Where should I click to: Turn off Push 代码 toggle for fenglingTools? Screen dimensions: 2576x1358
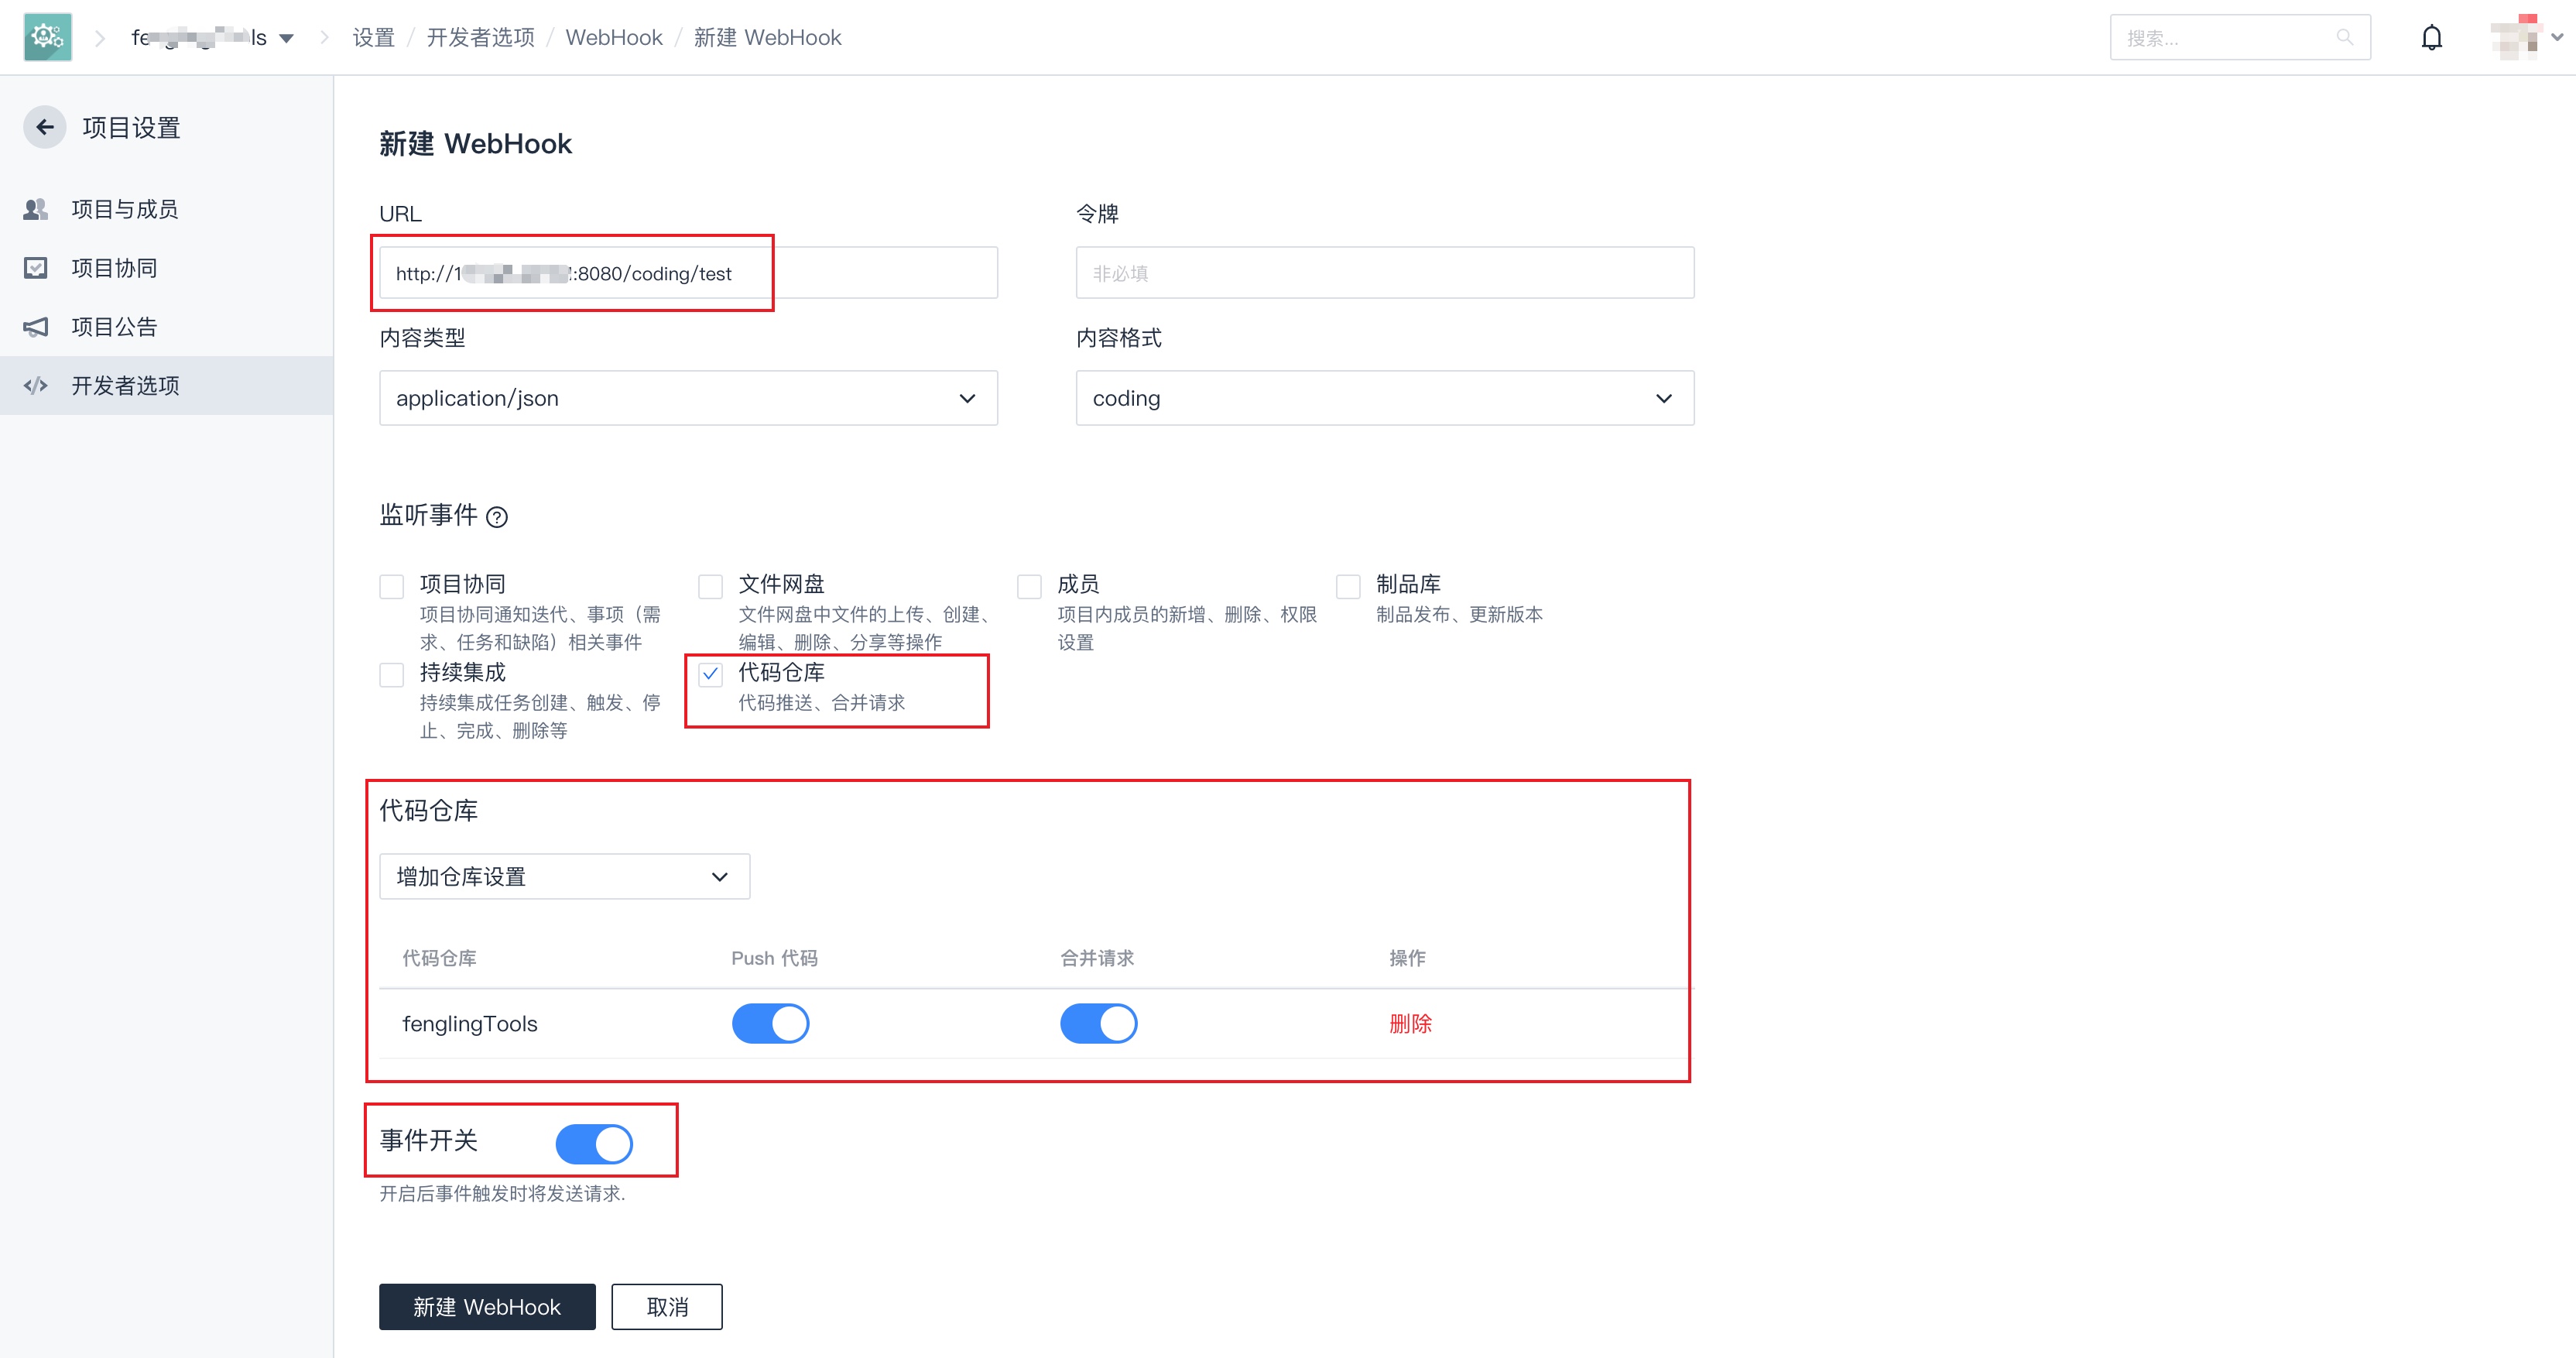click(770, 1023)
